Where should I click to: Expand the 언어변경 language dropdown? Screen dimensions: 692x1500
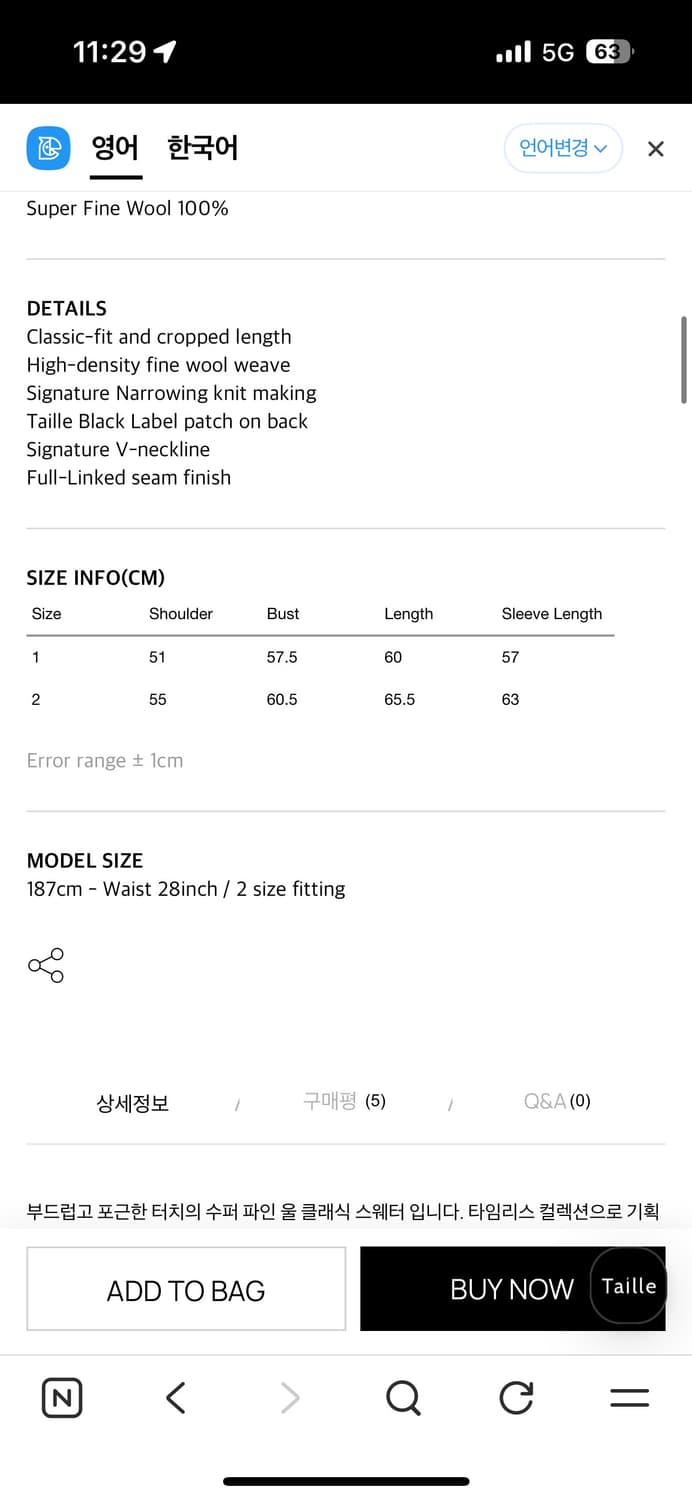point(563,149)
